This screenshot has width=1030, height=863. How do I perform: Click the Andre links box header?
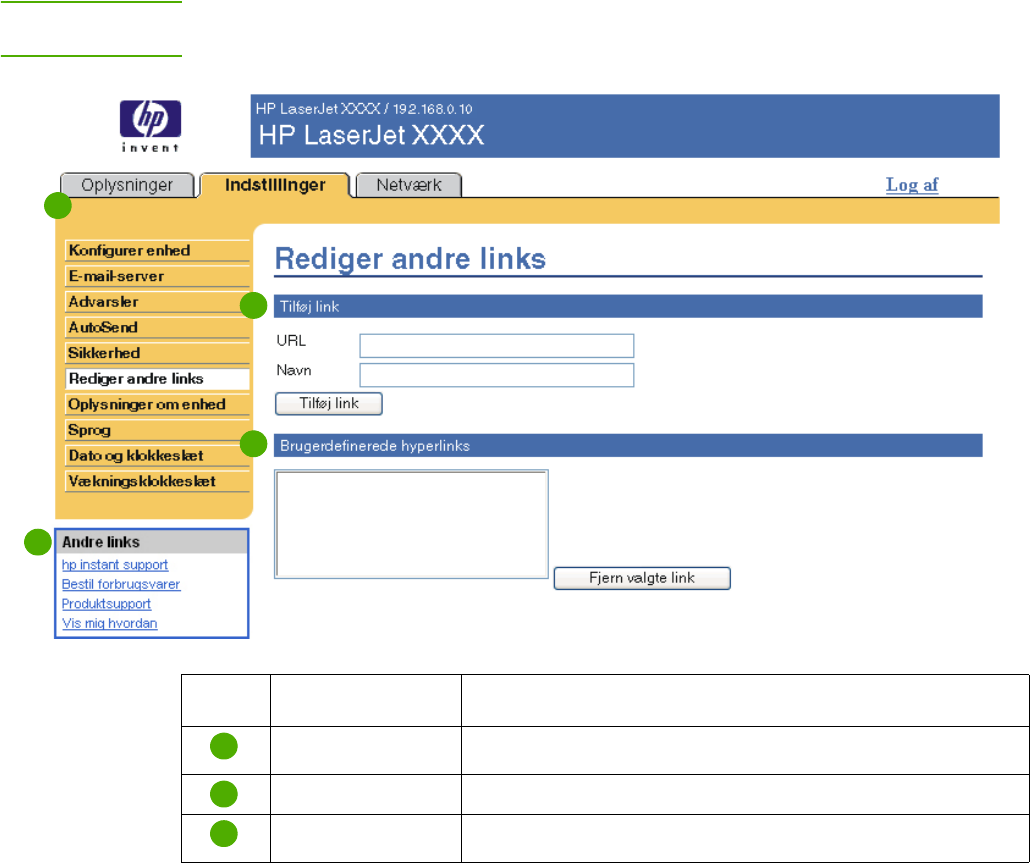[152, 542]
